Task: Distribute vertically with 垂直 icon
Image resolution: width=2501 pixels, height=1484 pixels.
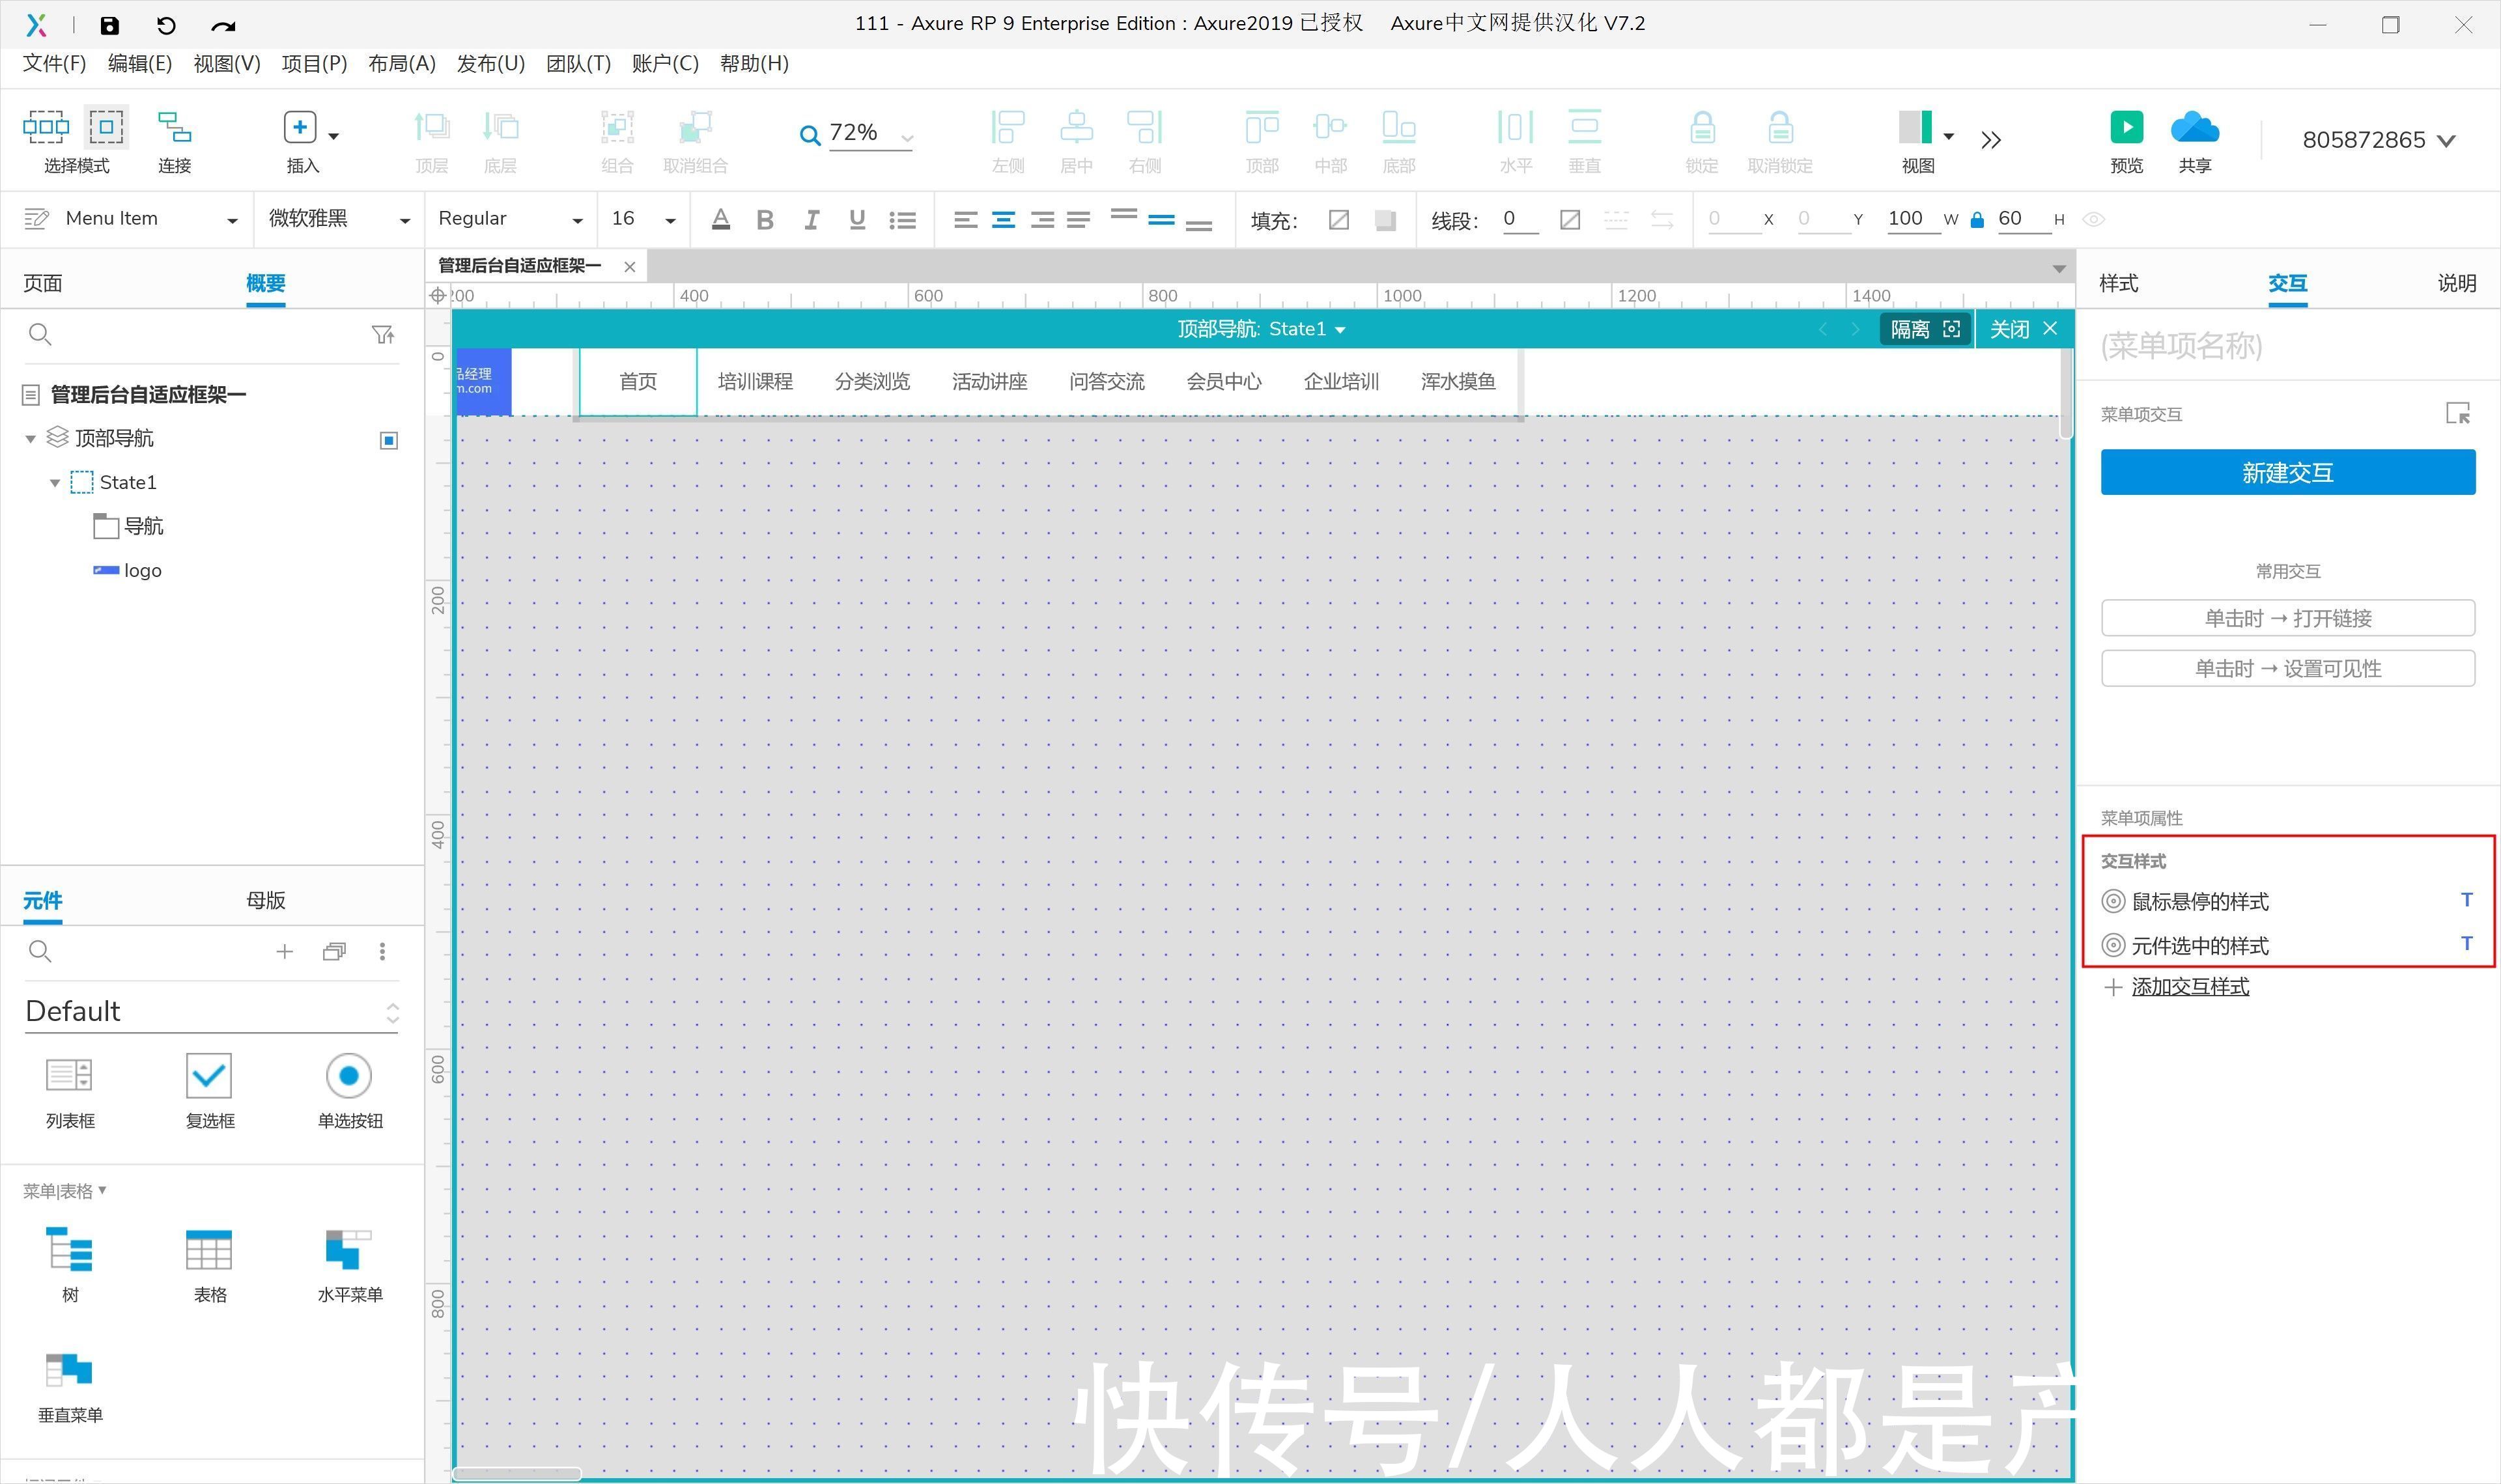Action: pos(1584,127)
